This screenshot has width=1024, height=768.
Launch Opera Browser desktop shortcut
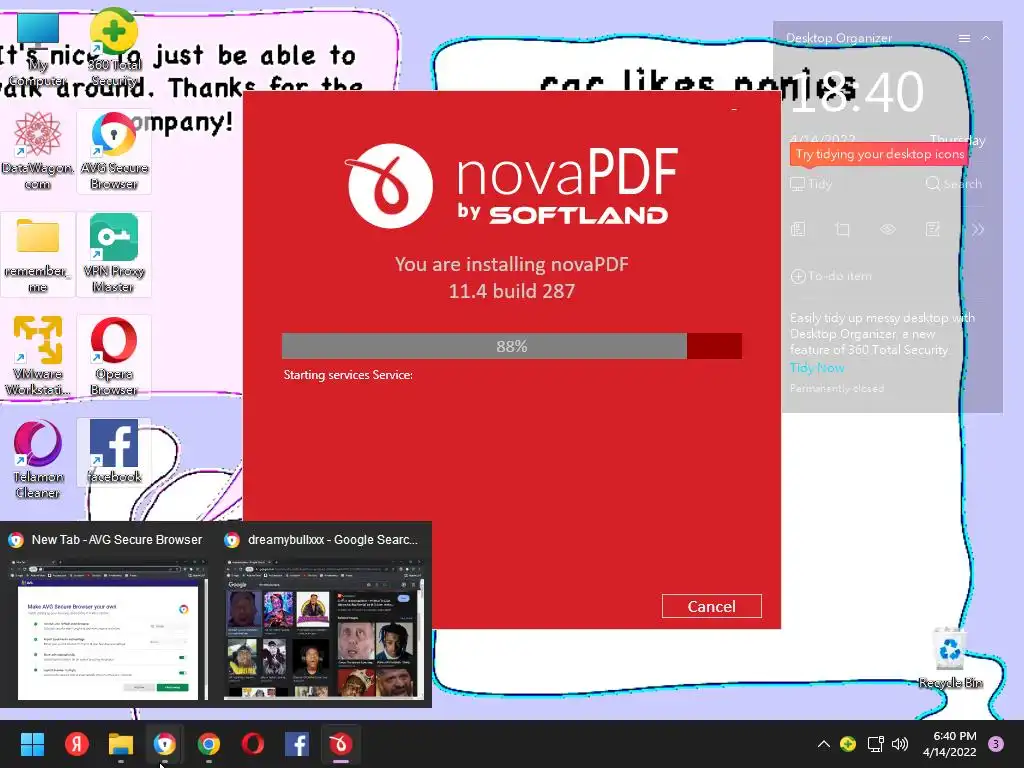pyautogui.click(x=114, y=357)
